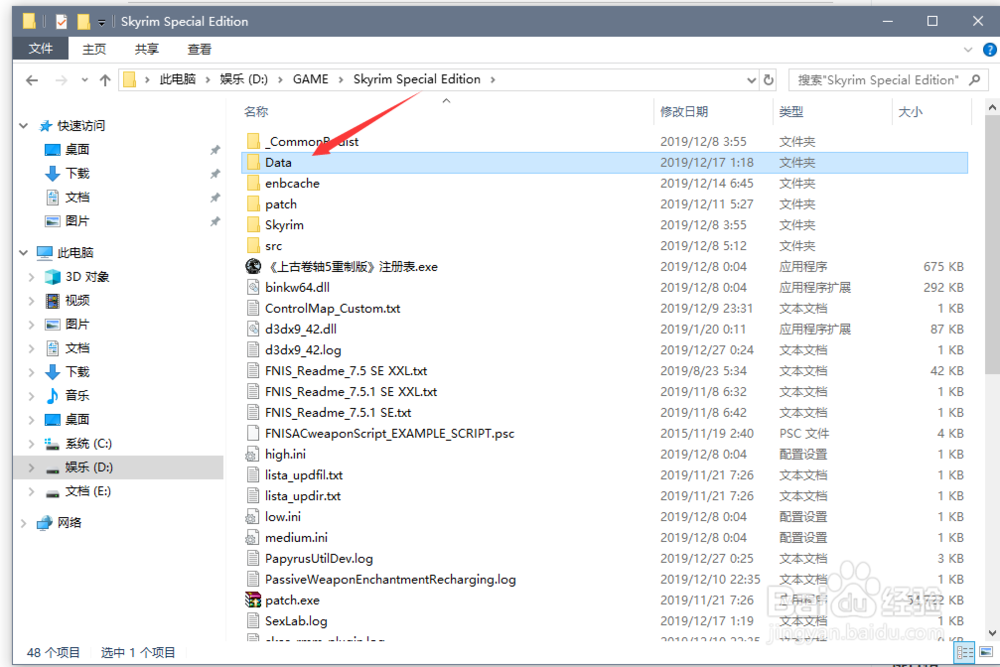Select PassiveWeaponEnchantmentRecharging.log file
This screenshot has width=1000, height=667.
pos(390,579)
